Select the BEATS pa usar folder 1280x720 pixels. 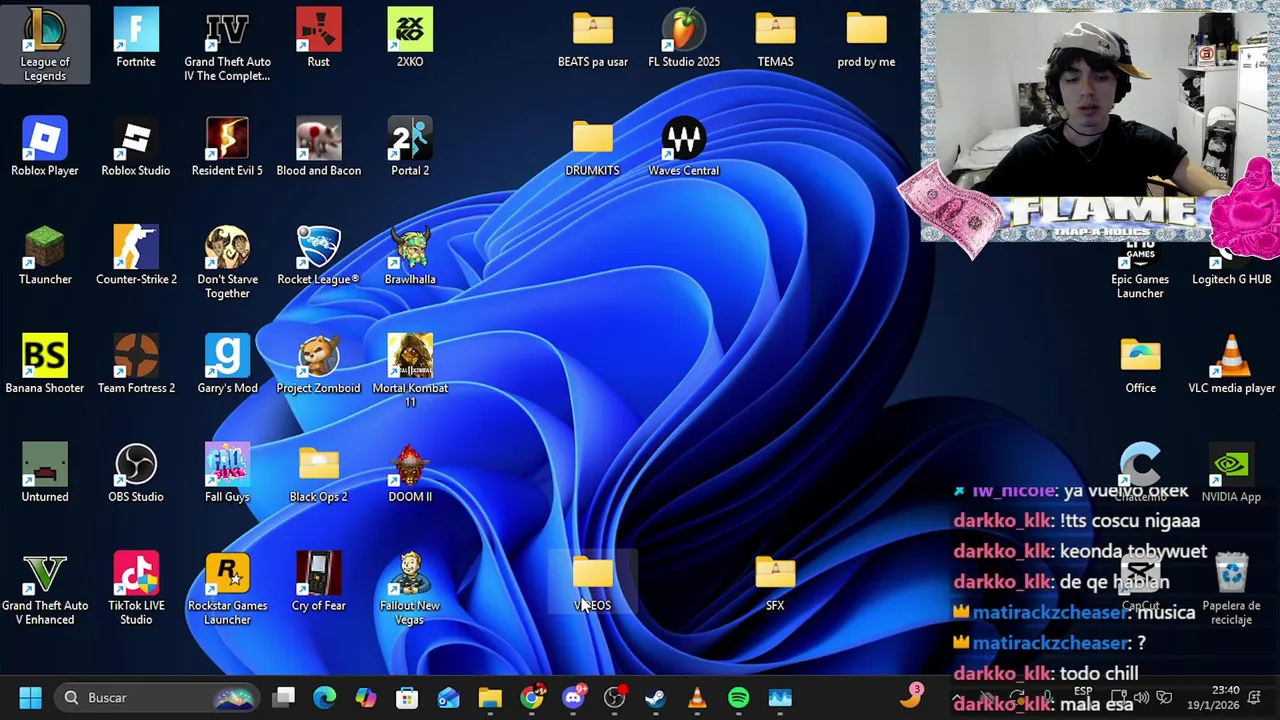pos(593,38)
